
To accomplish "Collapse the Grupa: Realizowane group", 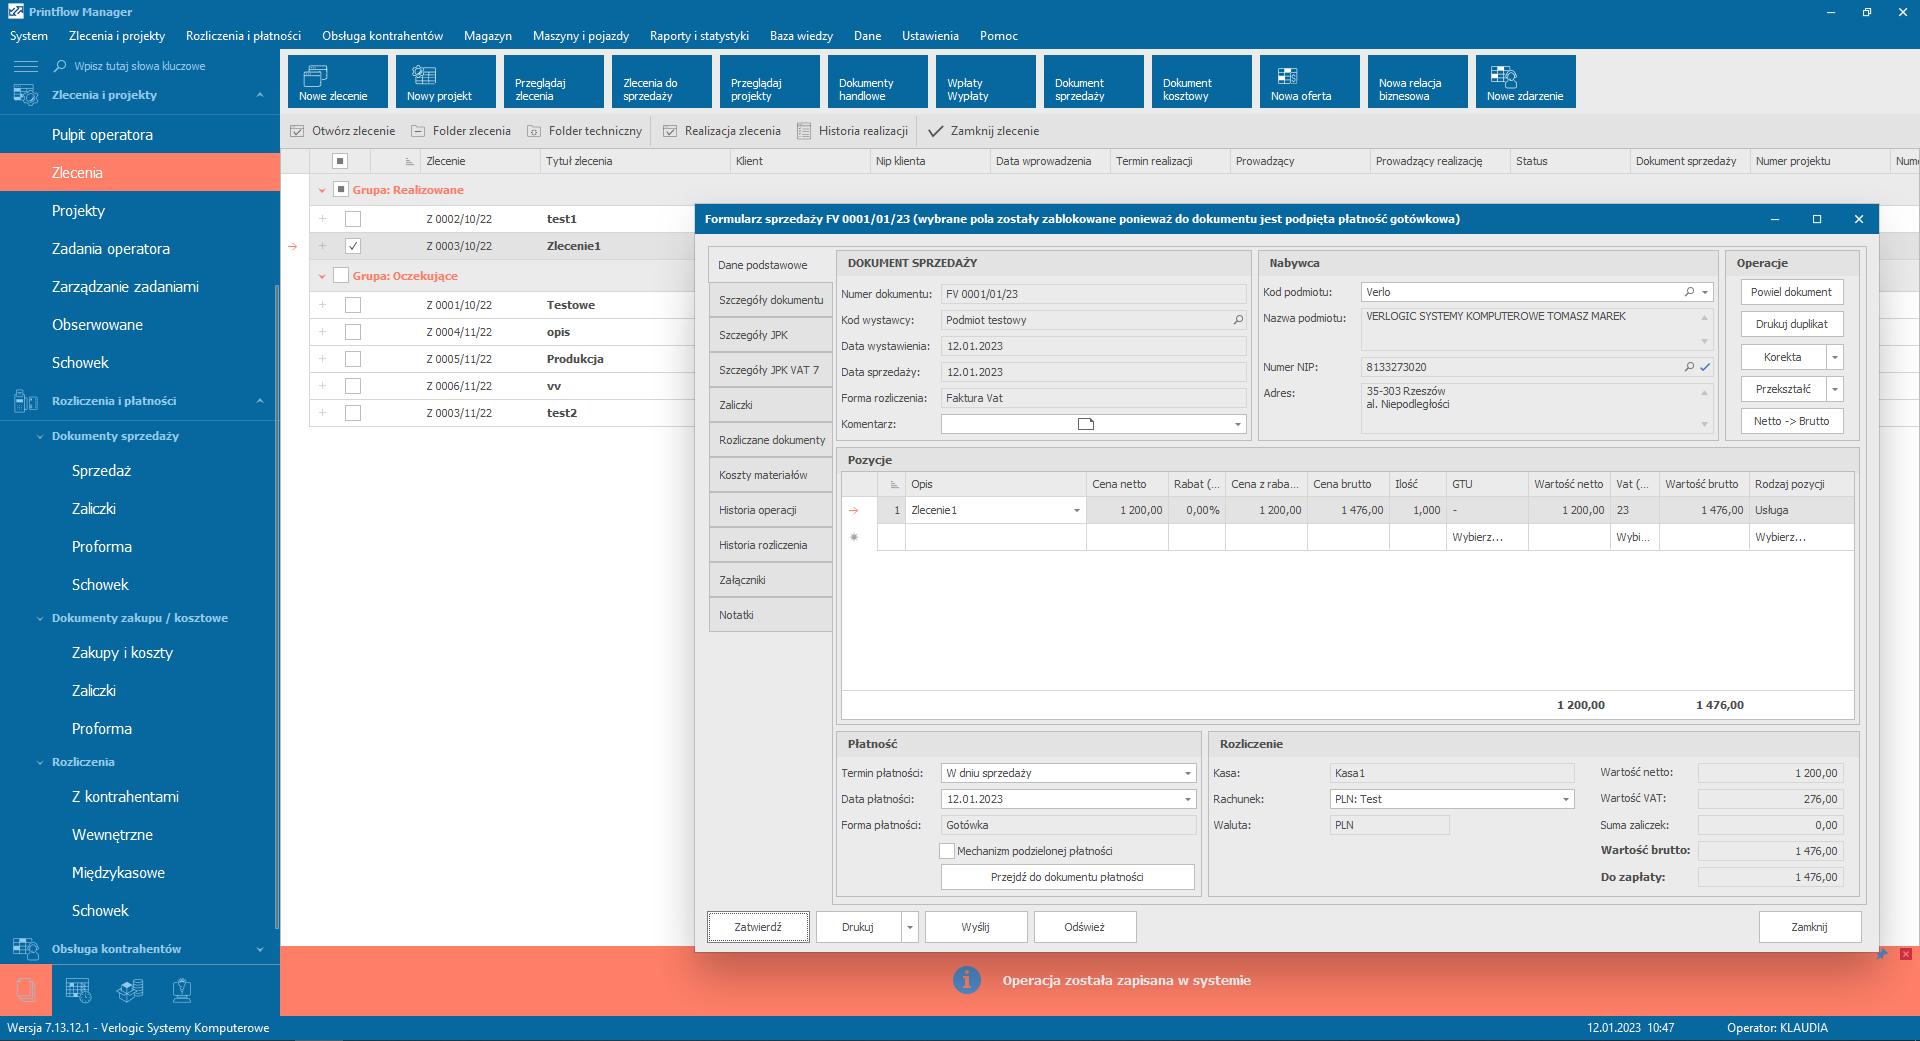I will (x=322, y=190).
